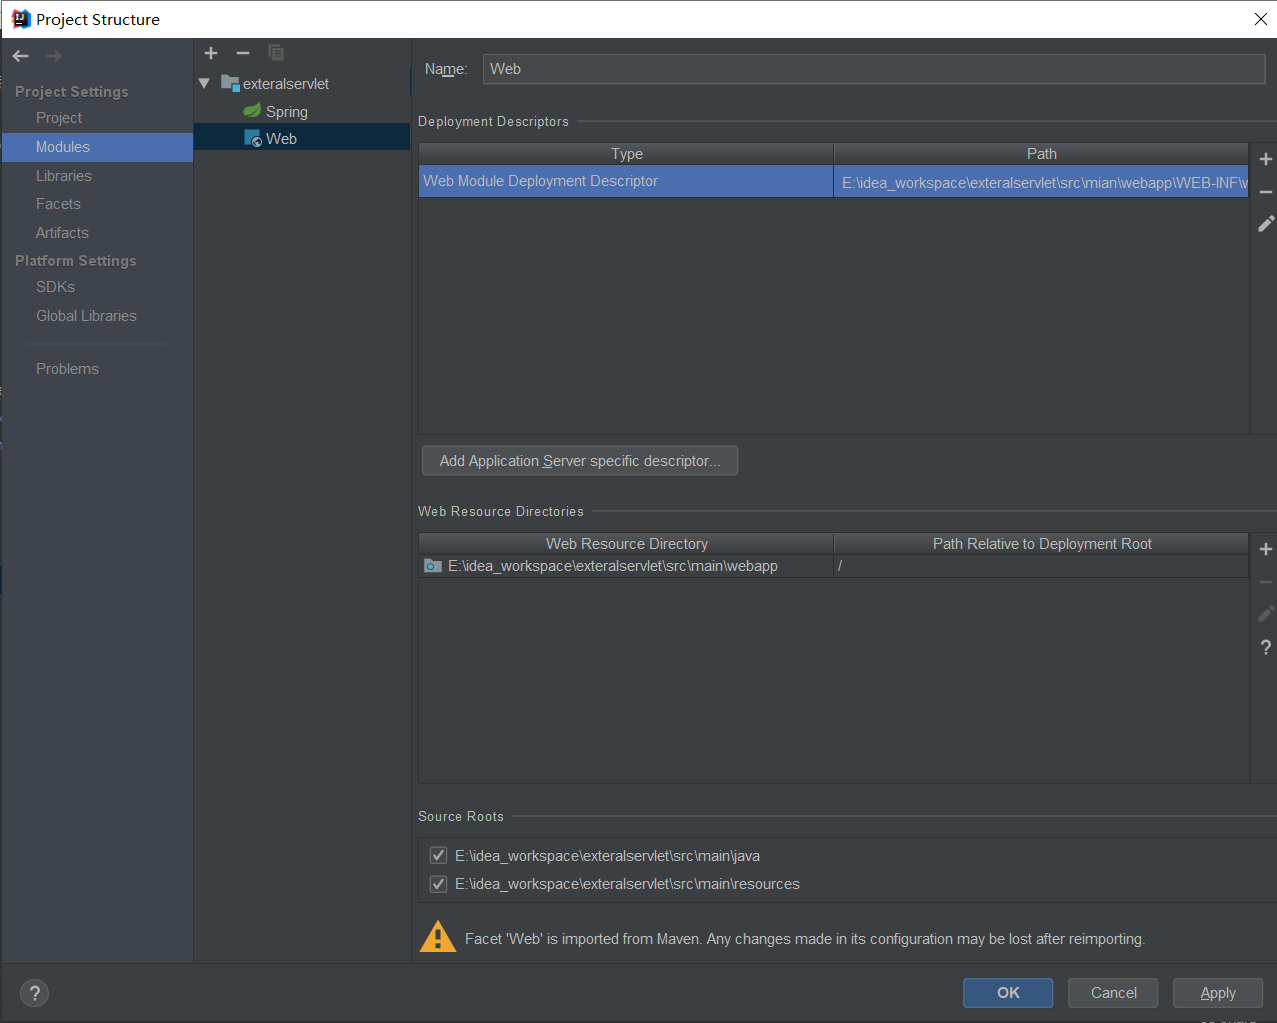1277x1023 pixels.
Task: Add a deployment descriptor with plus icon
Action: tap(1265, 159)
